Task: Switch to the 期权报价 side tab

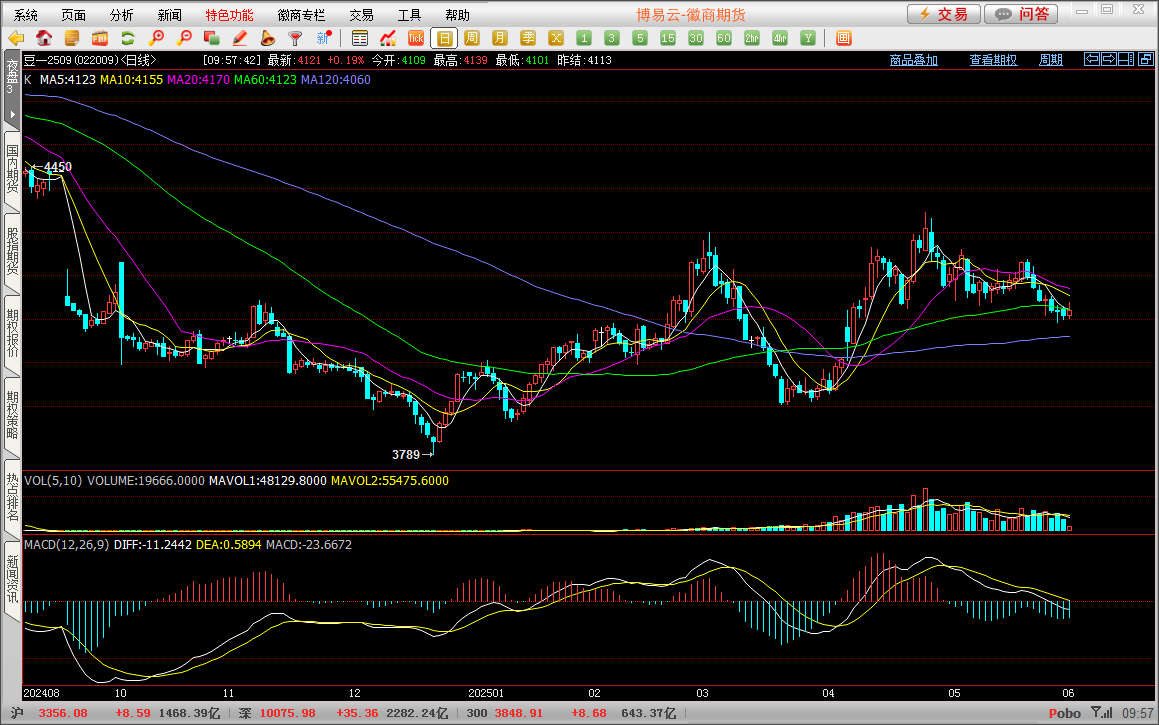Action: pyautogui.click(x=12, y=334)
